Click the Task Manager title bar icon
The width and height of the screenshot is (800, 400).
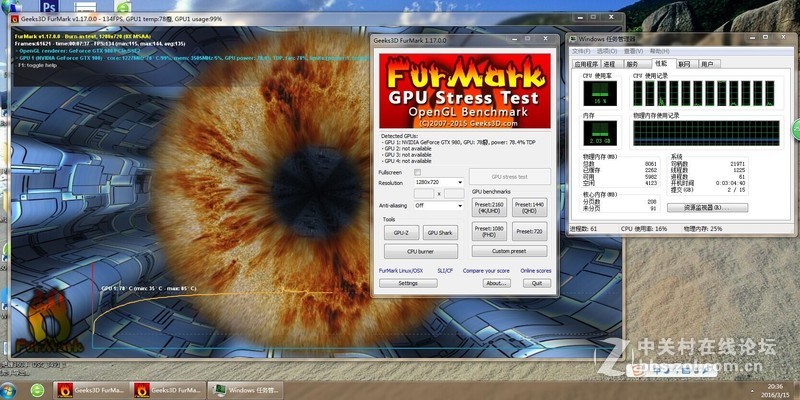coord(573,39)
